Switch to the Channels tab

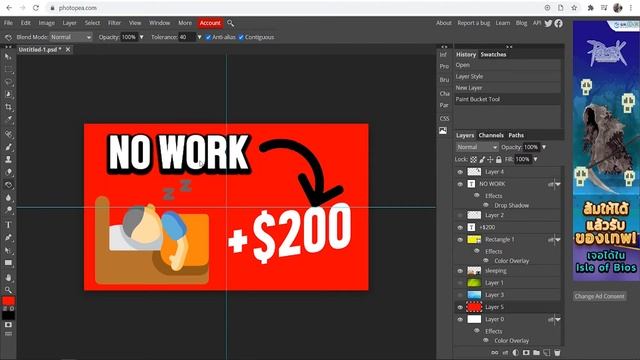pyautogui.click(x=491, y=135)
